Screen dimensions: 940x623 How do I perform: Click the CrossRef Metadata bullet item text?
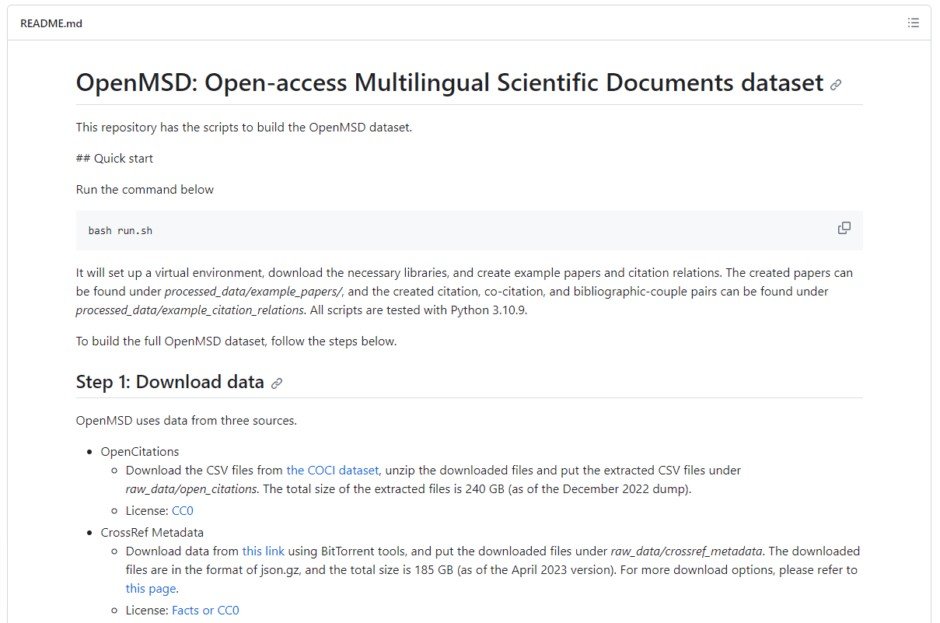(152, 532)
